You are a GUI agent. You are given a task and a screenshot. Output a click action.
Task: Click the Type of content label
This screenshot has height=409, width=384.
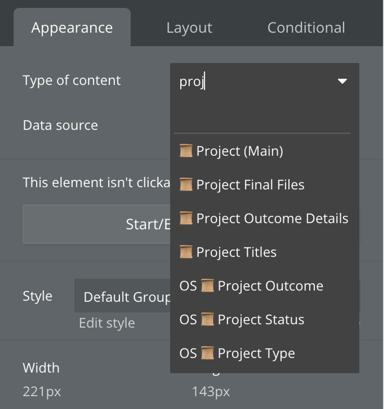pyautogui.click(x=72, y=81)
